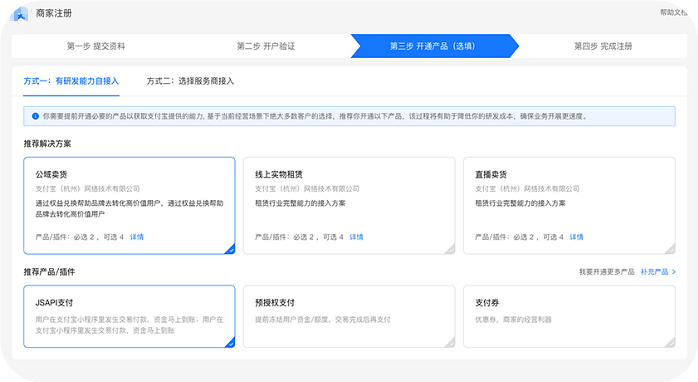Go to 第四步 完成注册 step
The height and width of the screenshot is (382, 698).
[603, 46]
